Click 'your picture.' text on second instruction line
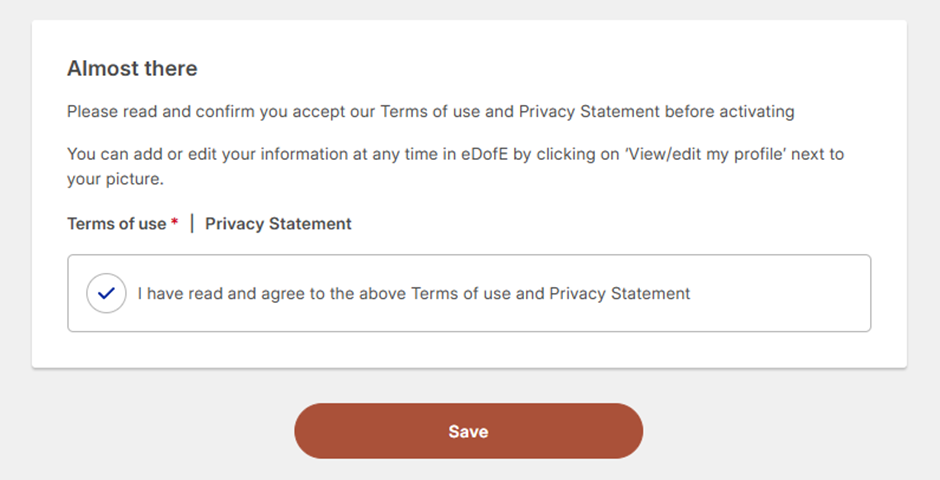Image resolution: width=940 pixels, height=480 pixels. point(114,181)
